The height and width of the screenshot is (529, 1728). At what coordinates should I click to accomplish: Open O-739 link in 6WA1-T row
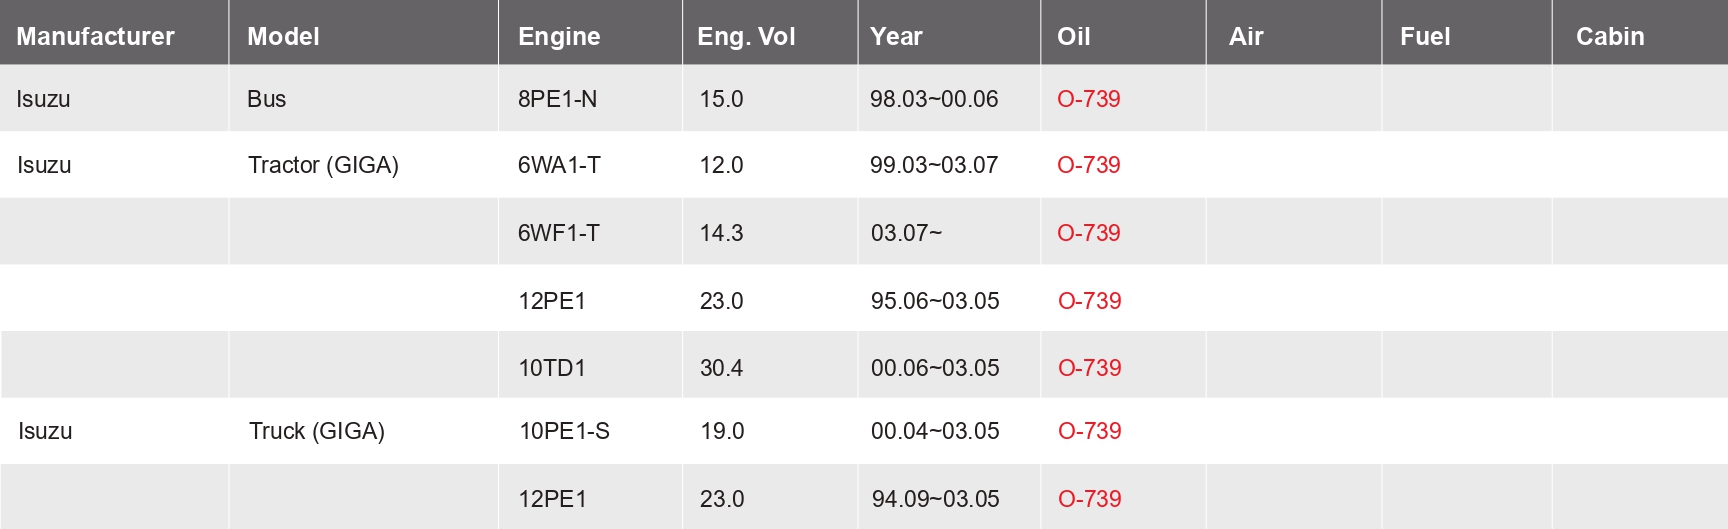[1088, 165]
